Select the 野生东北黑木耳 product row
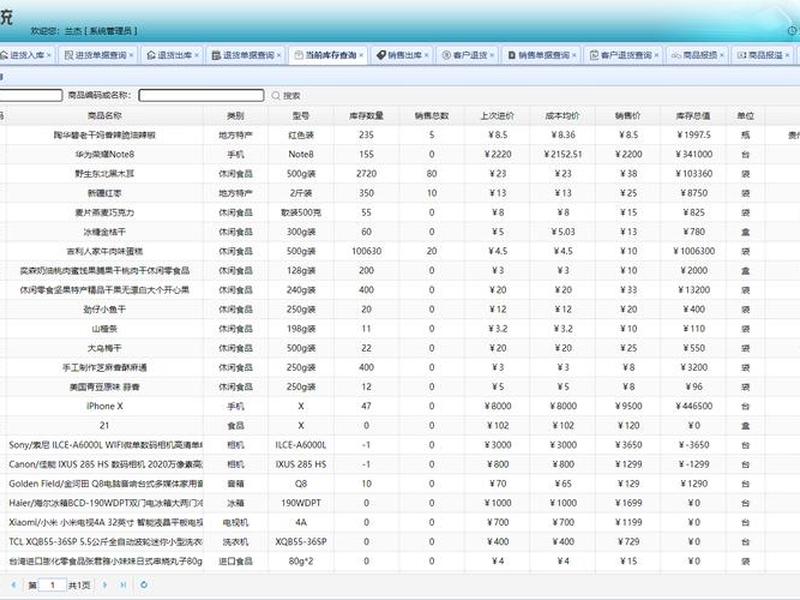 point(400,173)
